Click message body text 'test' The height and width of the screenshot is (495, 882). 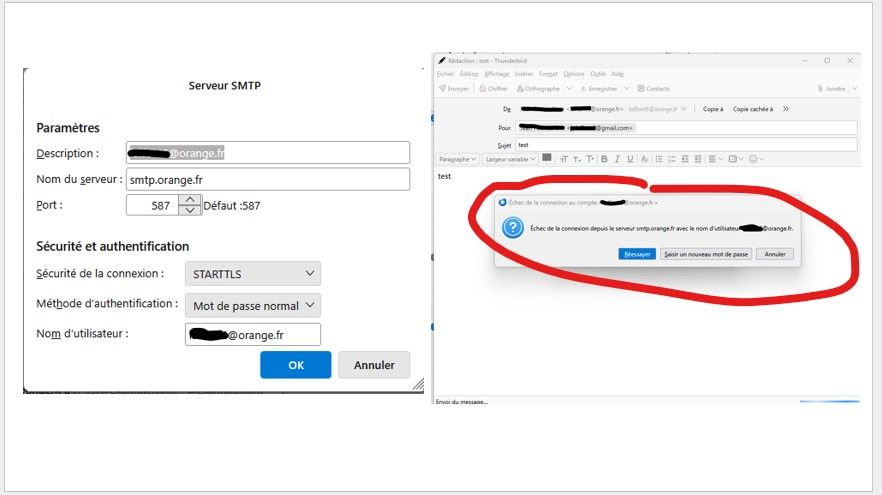click(444, 176)
